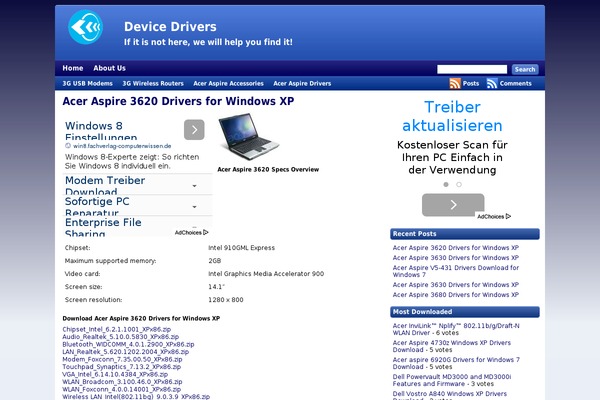Open the Posts RSS feed icon
The image size is (600, 400).
[x=455, y=83]
